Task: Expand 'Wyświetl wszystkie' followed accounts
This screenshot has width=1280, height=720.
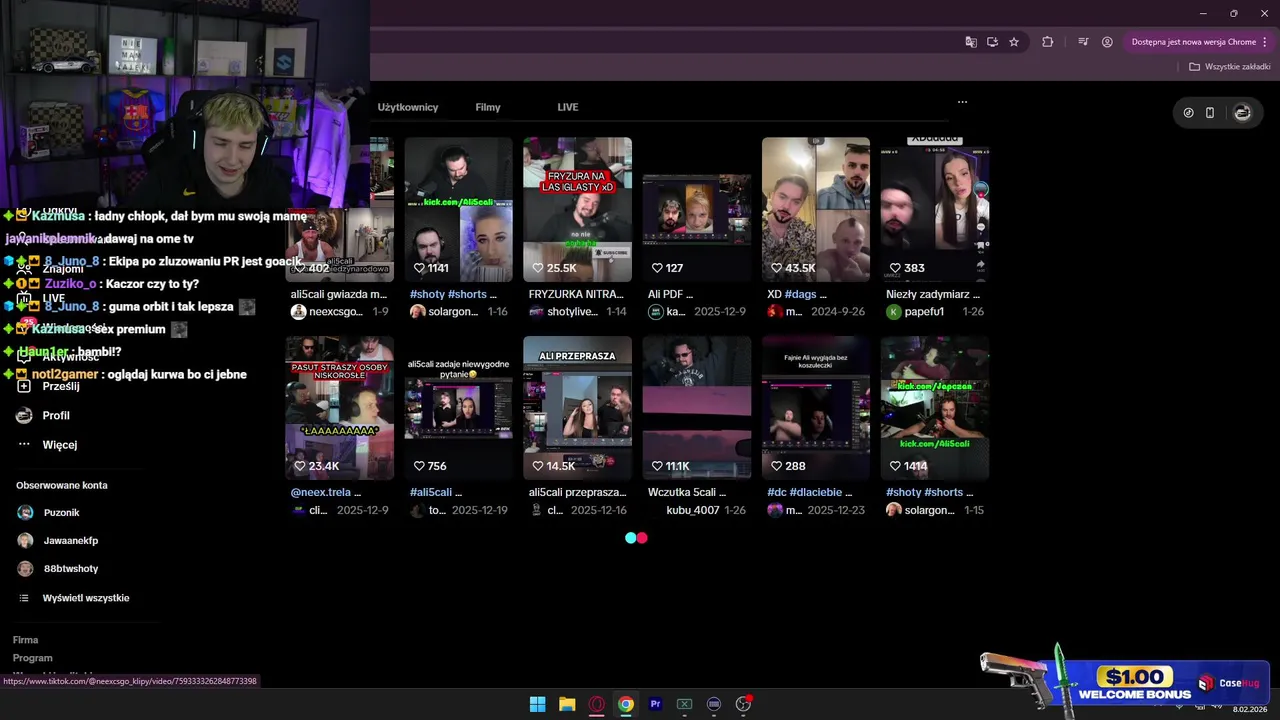Action: tap(85, 598)
